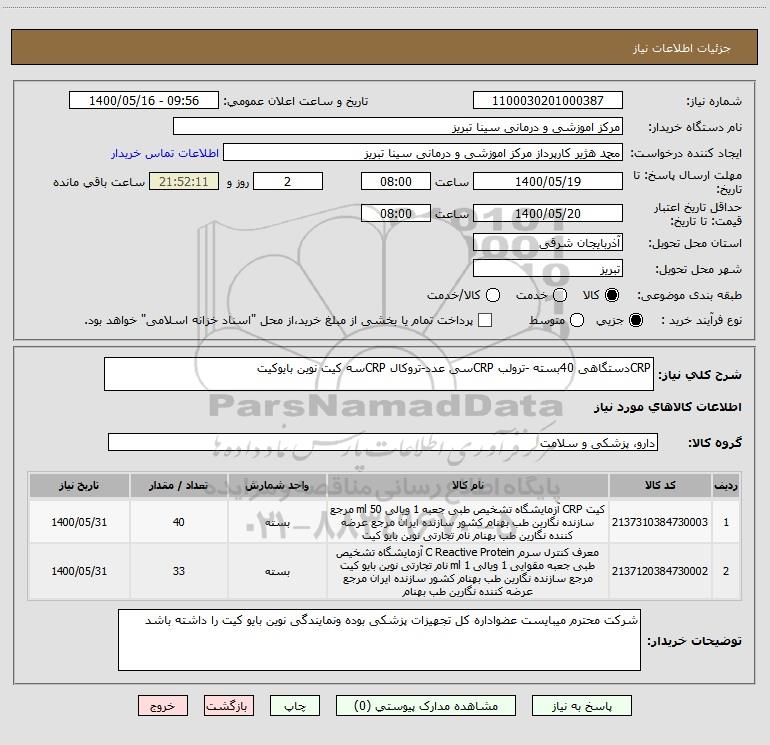Select the کالا radio button
This screenshot has height=745, width=770.
point(612,295)
